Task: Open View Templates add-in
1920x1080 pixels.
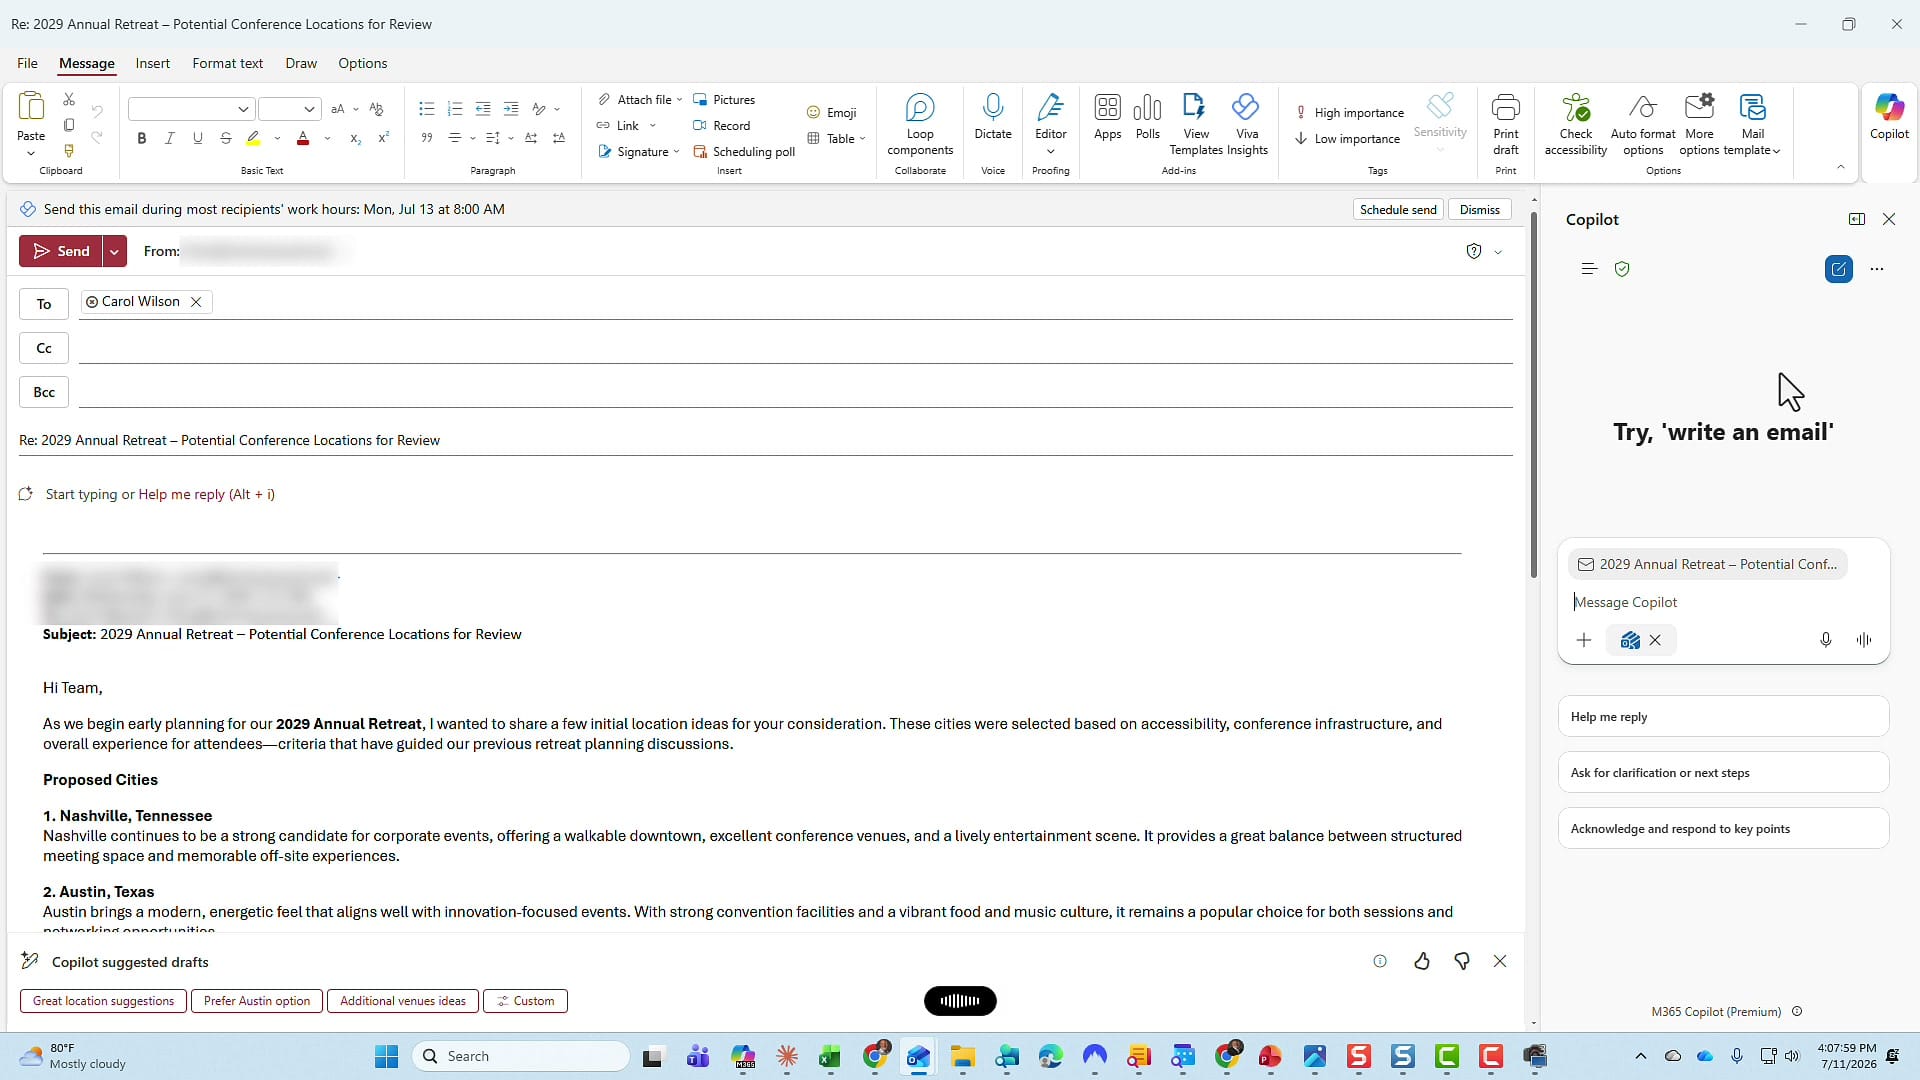Action: [x=1196, y=124]
